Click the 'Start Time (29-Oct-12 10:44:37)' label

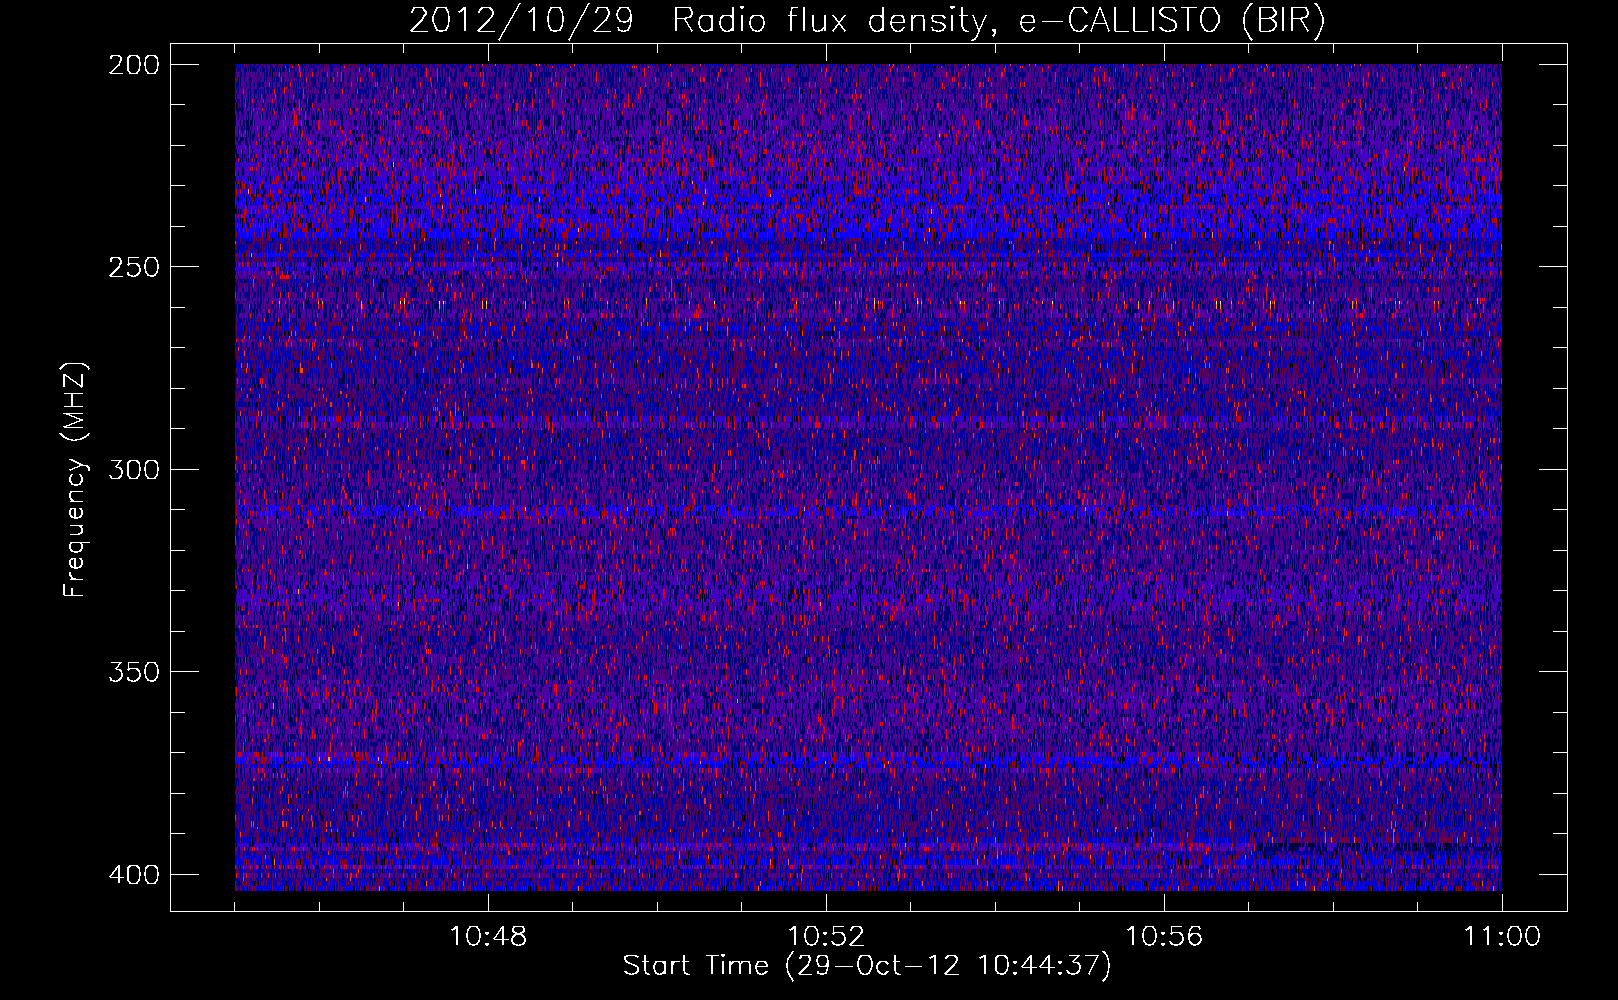tap(867, 966)
